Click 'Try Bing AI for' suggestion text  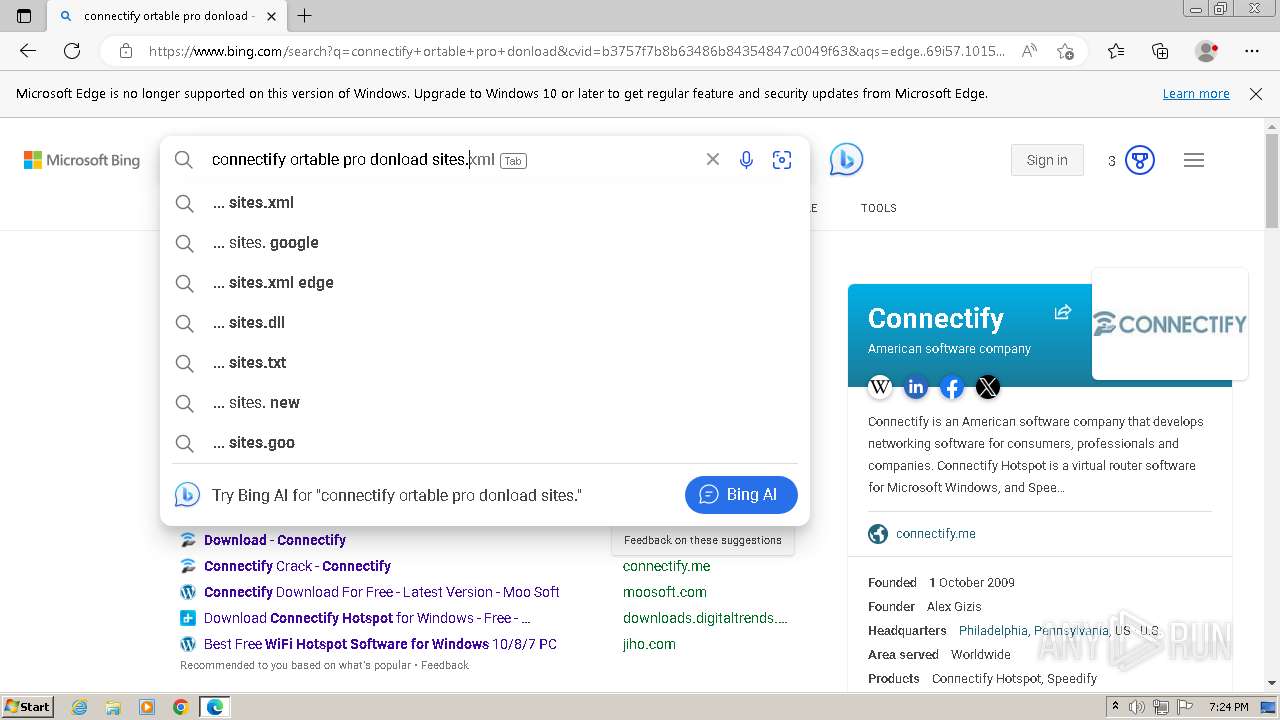[x=396, y=495]
